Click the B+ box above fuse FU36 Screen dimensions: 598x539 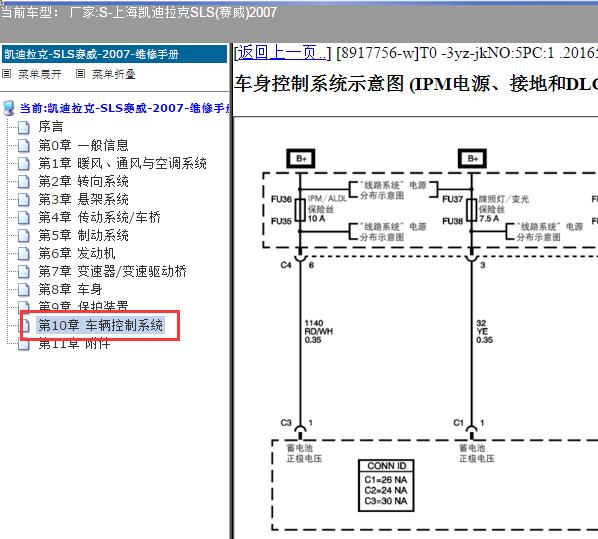point(301,158)
